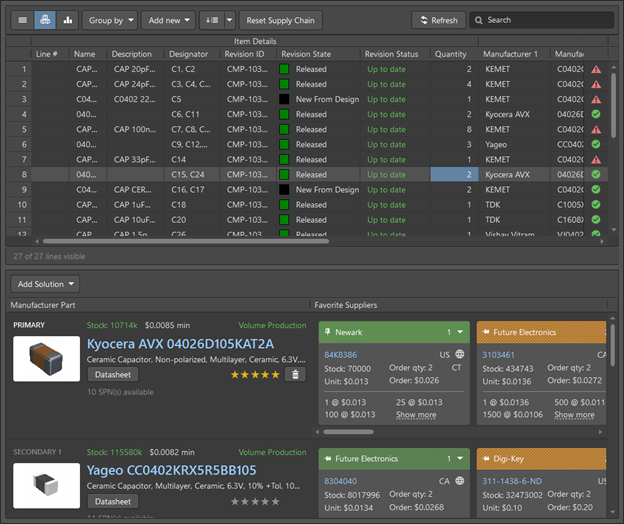Click the flag icon on Newark supplier card
The height and width of the screenshot is (524, 624).
(328, 331)
